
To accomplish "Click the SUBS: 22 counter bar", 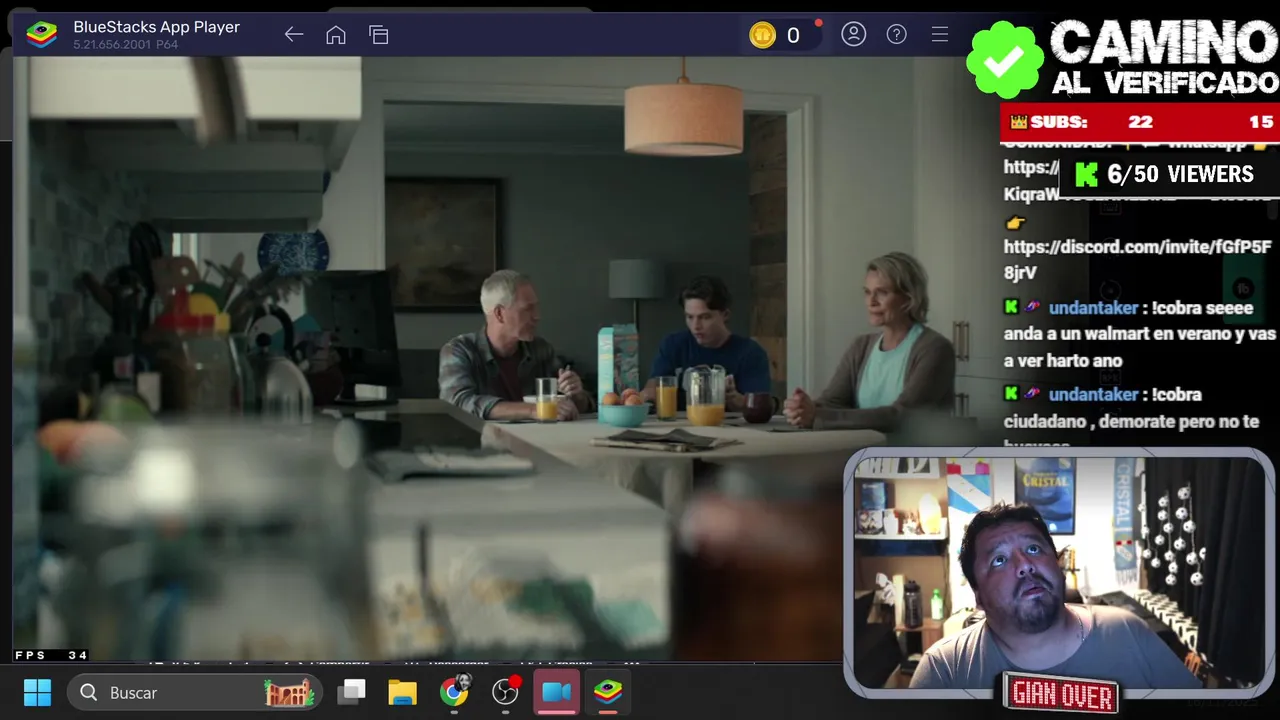I will tap(1140, 122).
